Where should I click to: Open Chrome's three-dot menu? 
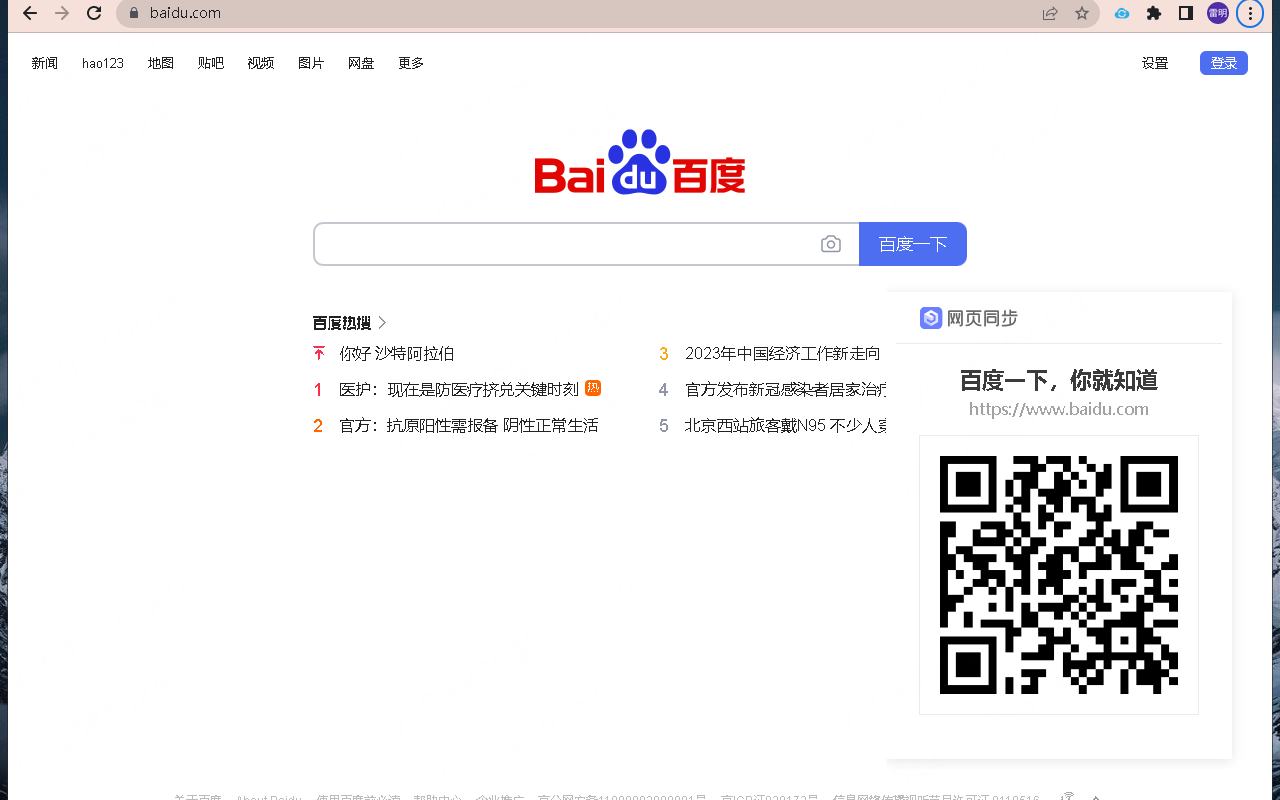(1250, 13)
